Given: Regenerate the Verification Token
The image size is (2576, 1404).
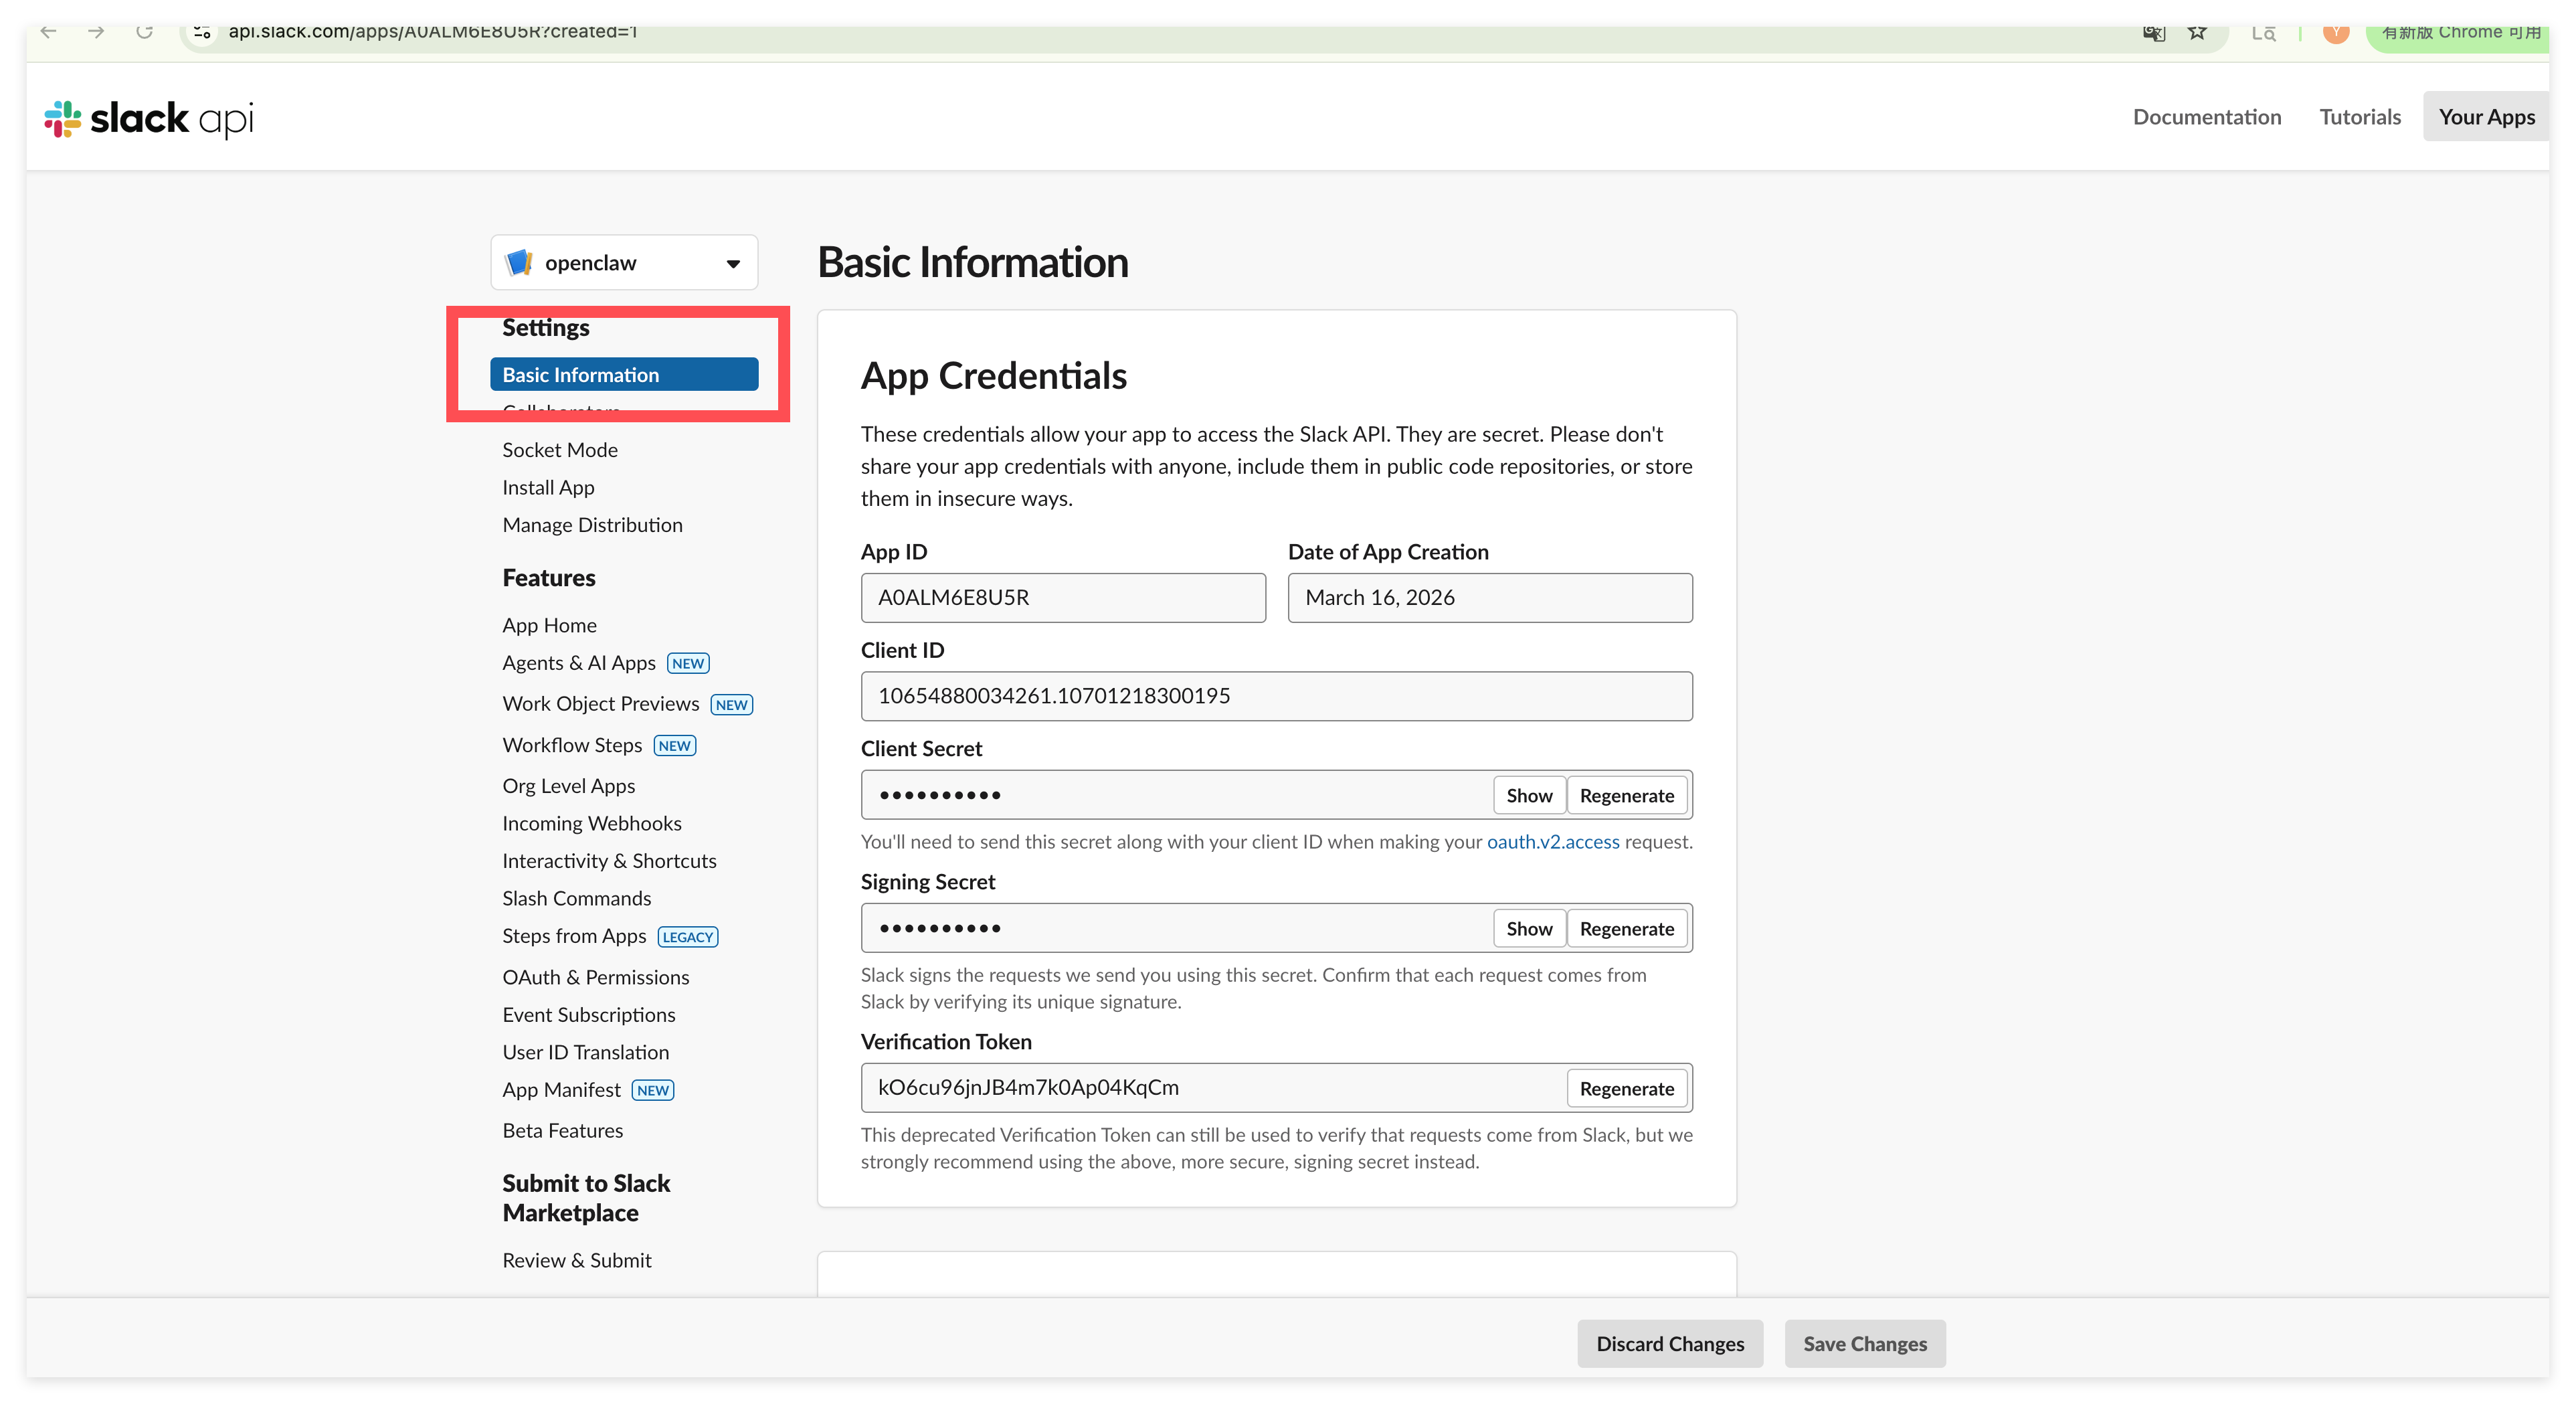Looking at the screenshot, I should [x=1626, y=1089].
